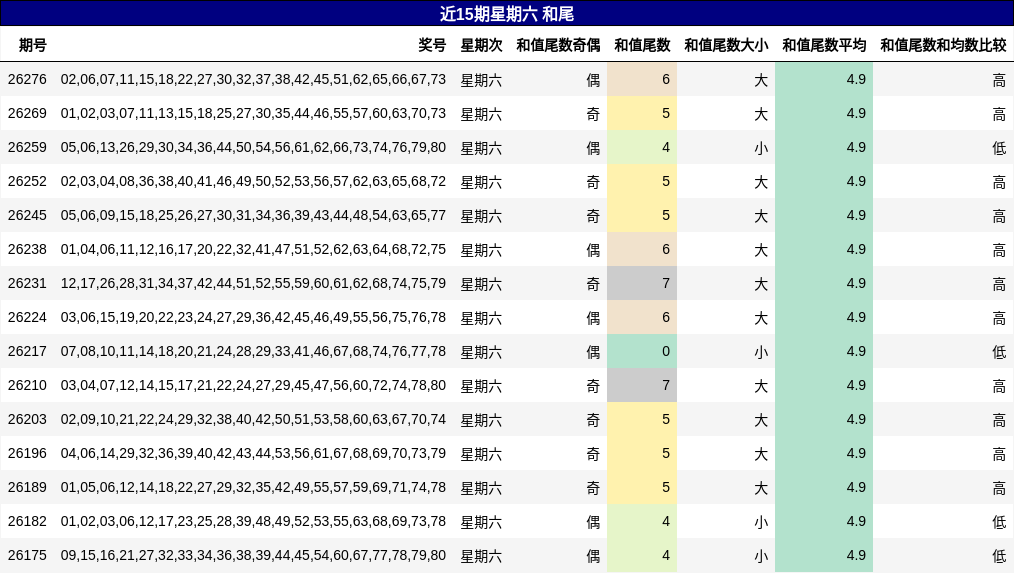Screen dimensions: 1014x573
Task: Click the 小 size cell in row 26259
Action: pos(761,148)
